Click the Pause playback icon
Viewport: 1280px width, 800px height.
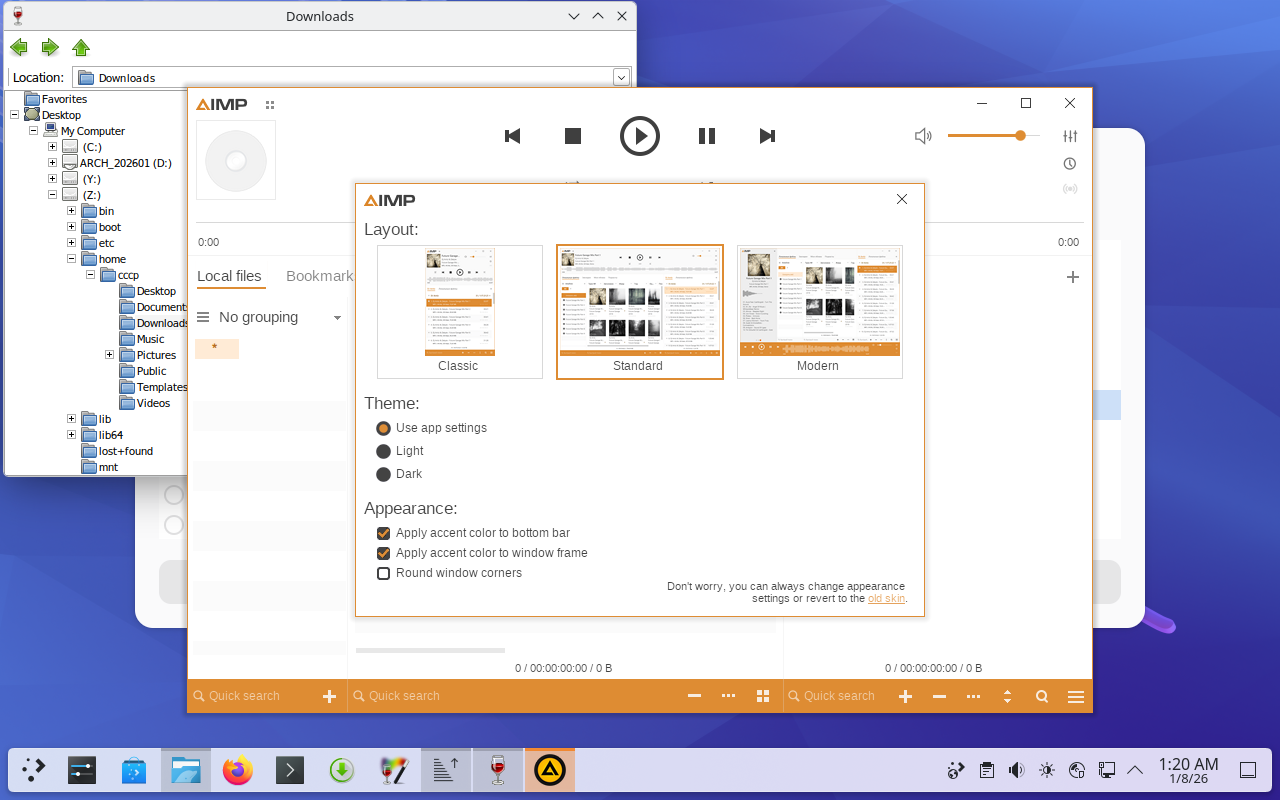pyautogui.click(x=706, y=136)
